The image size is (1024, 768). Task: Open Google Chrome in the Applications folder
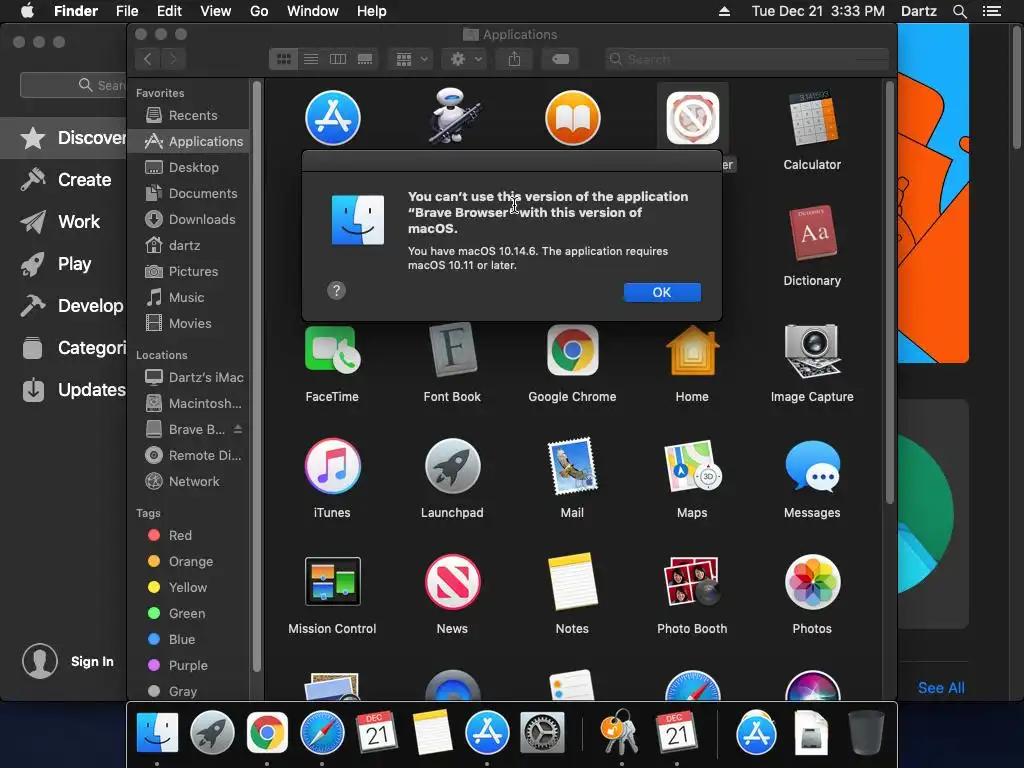pyautogui.click(x=572, y=350)
